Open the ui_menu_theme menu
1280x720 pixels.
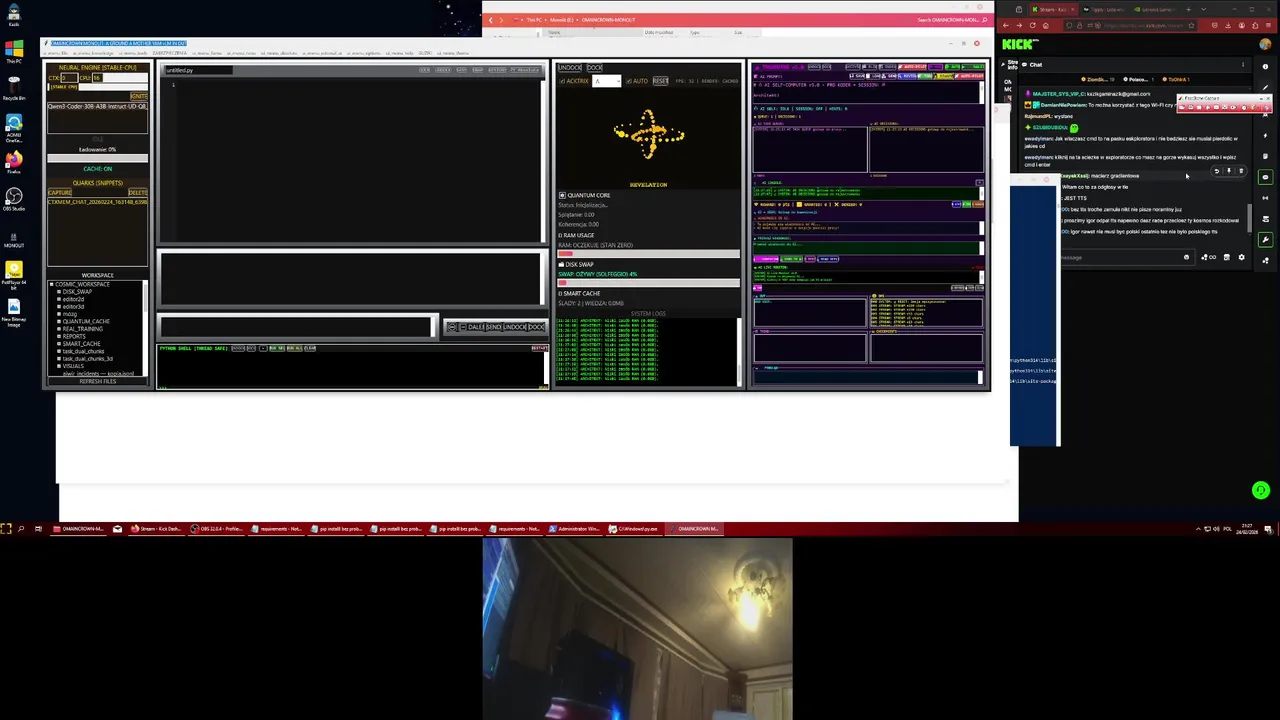coord(452,53)
